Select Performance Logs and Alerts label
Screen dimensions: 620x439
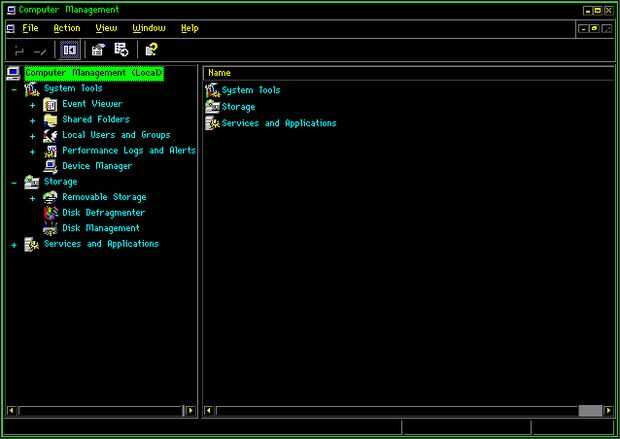tap(129, 151)
